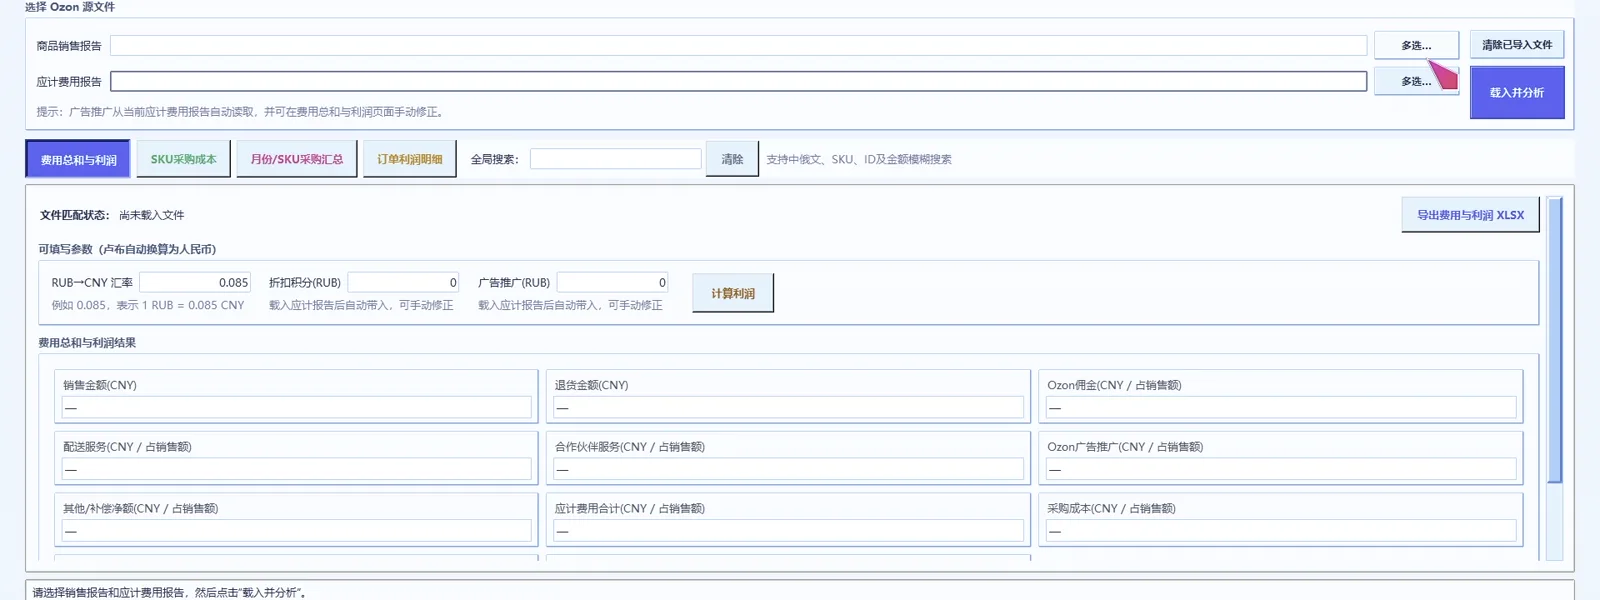
Task: Click the 配送服务 result field
Action: click(296, 469)
